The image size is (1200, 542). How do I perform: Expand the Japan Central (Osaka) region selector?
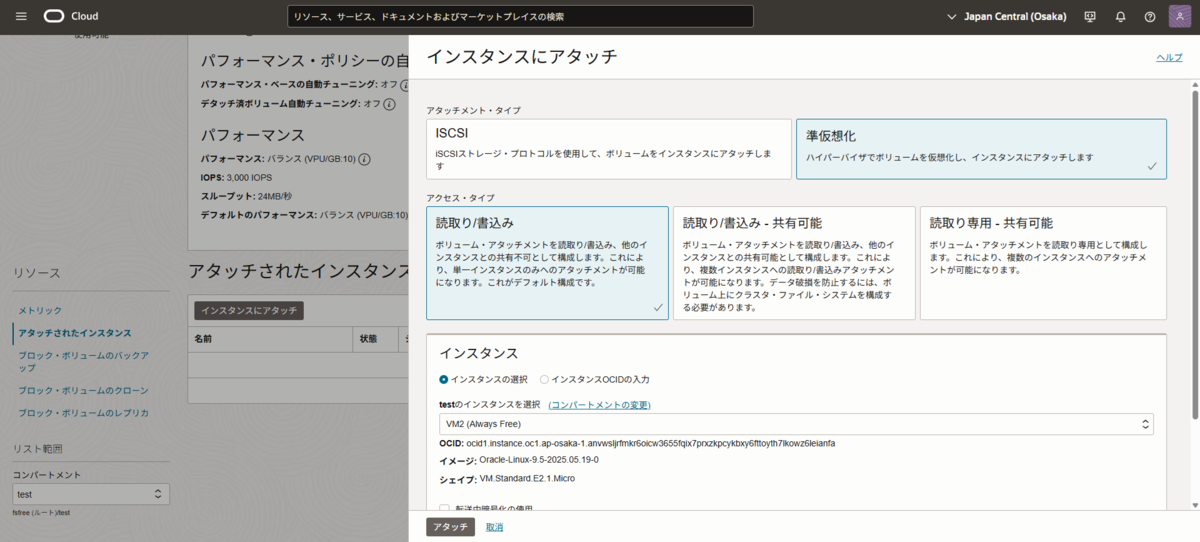1006,17
